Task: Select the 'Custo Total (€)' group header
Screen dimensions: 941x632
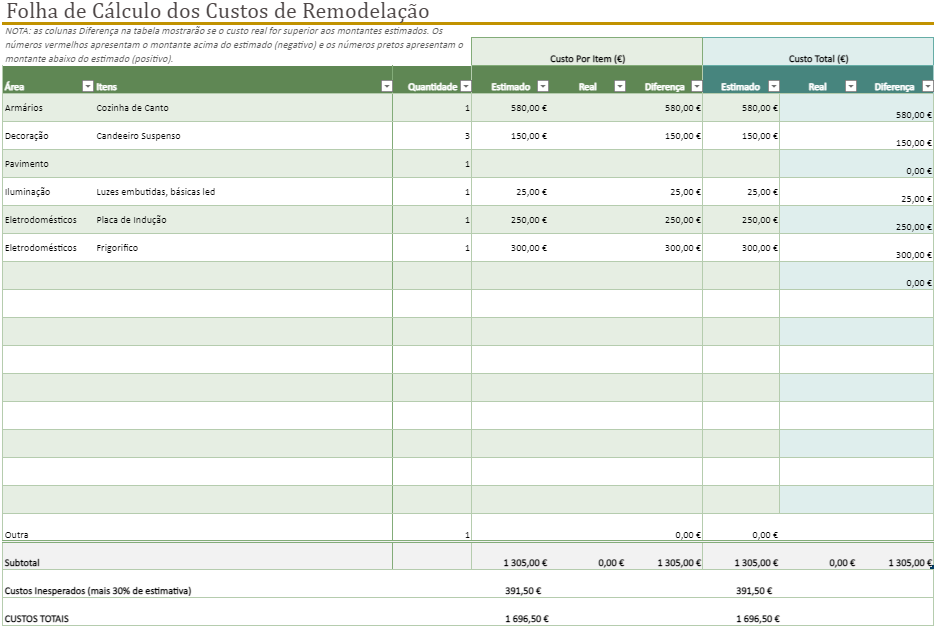Action: point(818,59)
